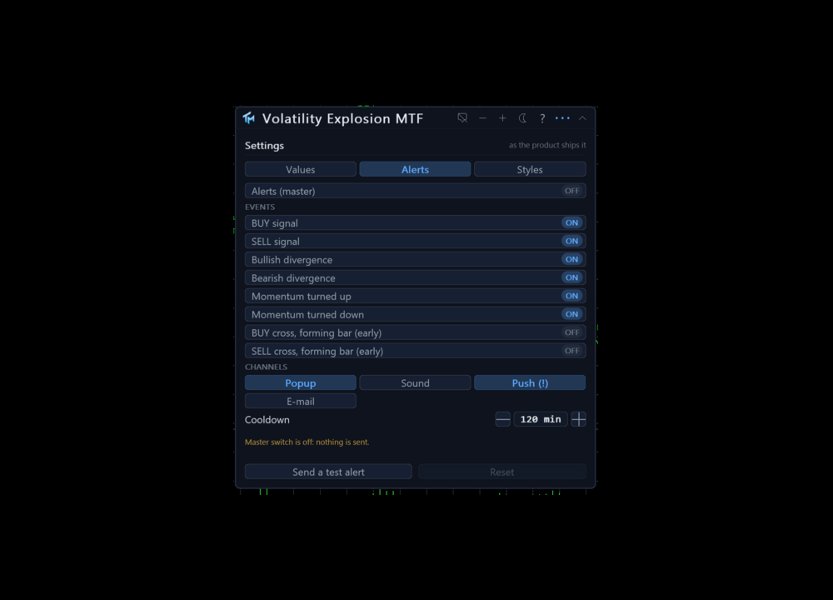Click the 'Master switch is off' warning text
This screenshot has width=833, height=600.
[307, 442]
